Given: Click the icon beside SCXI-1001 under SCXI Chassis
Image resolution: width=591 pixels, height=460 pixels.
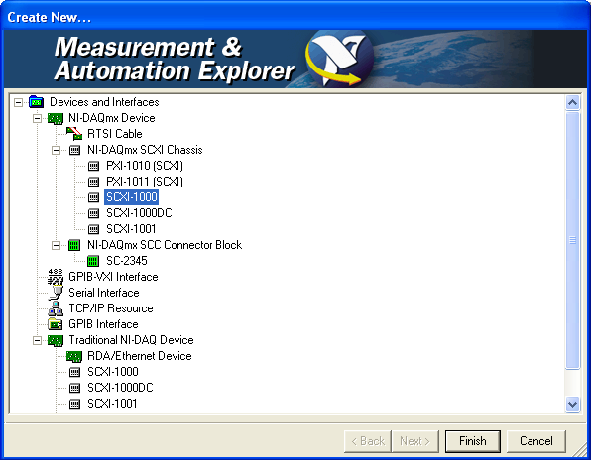Looking at the screenshot, I should (93, 229).
